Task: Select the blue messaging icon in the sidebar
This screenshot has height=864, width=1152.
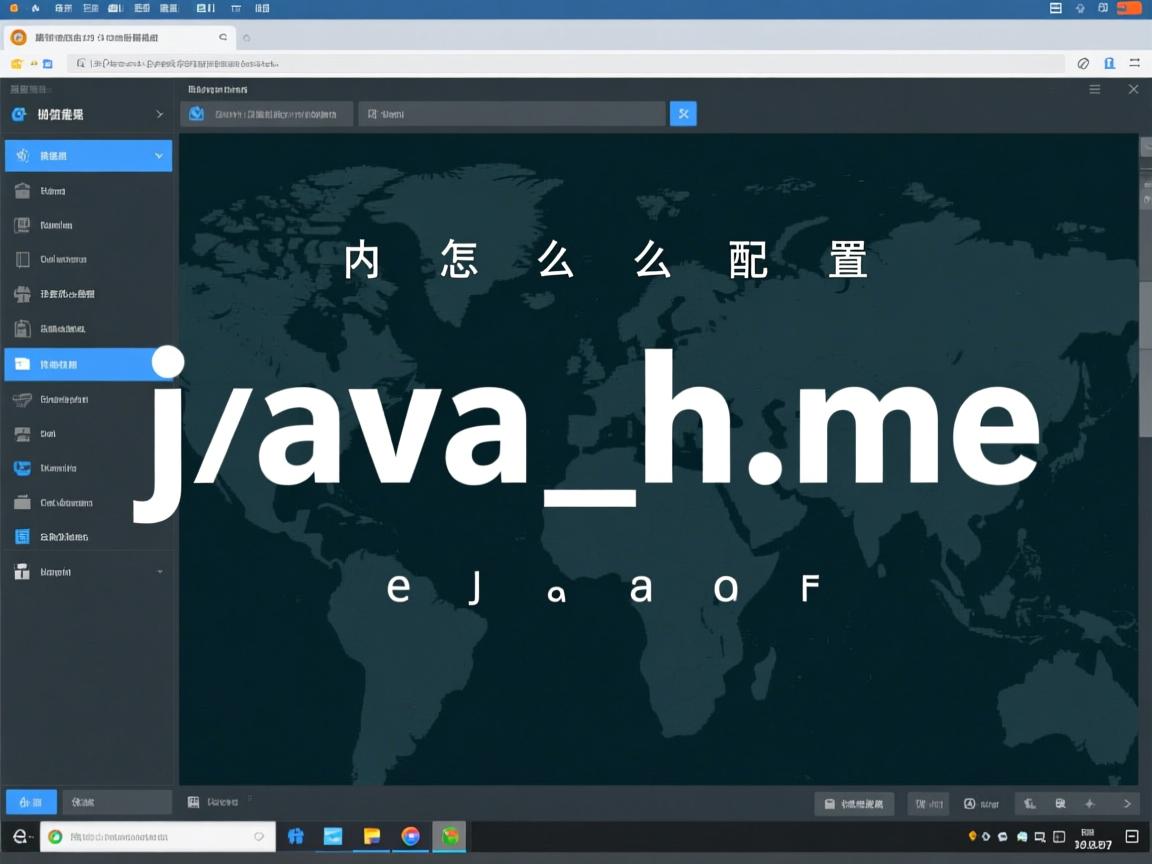Action: 22,467
